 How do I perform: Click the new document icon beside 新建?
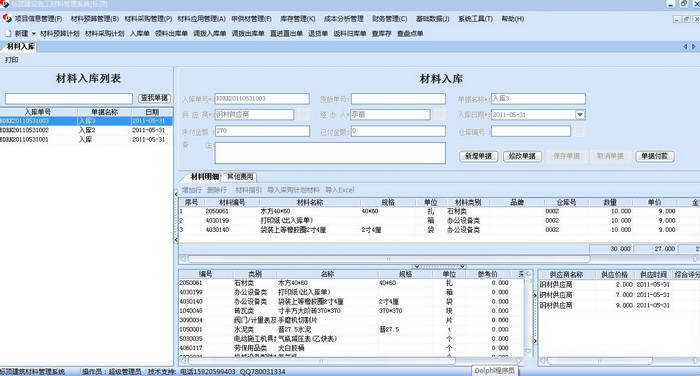(8, 33)
